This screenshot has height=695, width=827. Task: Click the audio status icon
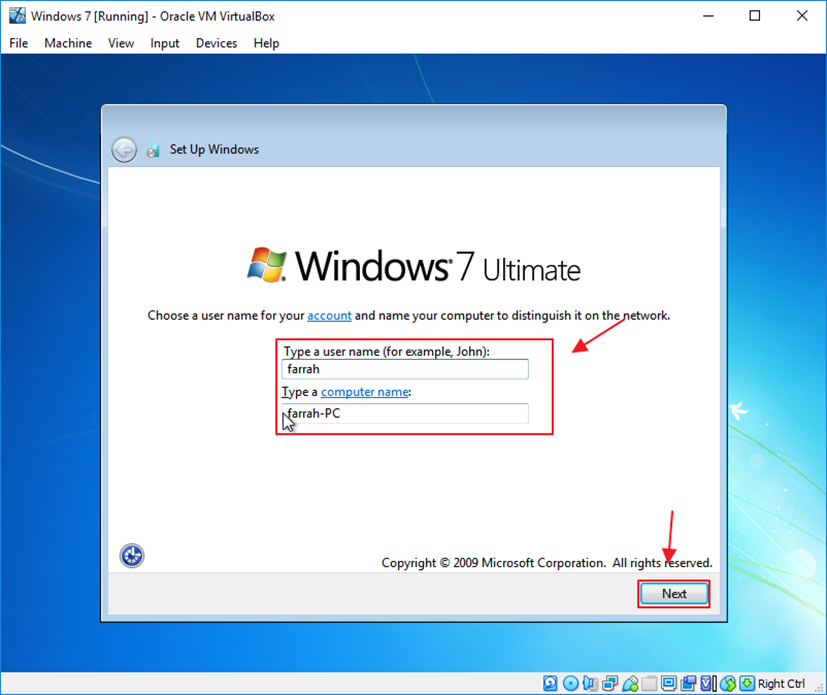pyautogui.click(x=589, y=684)
